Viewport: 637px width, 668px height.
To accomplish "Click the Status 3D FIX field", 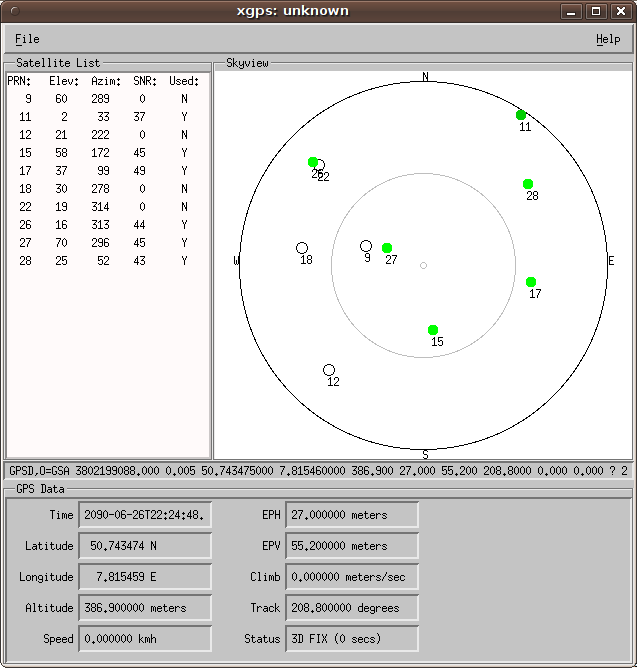I will [351, 638].
